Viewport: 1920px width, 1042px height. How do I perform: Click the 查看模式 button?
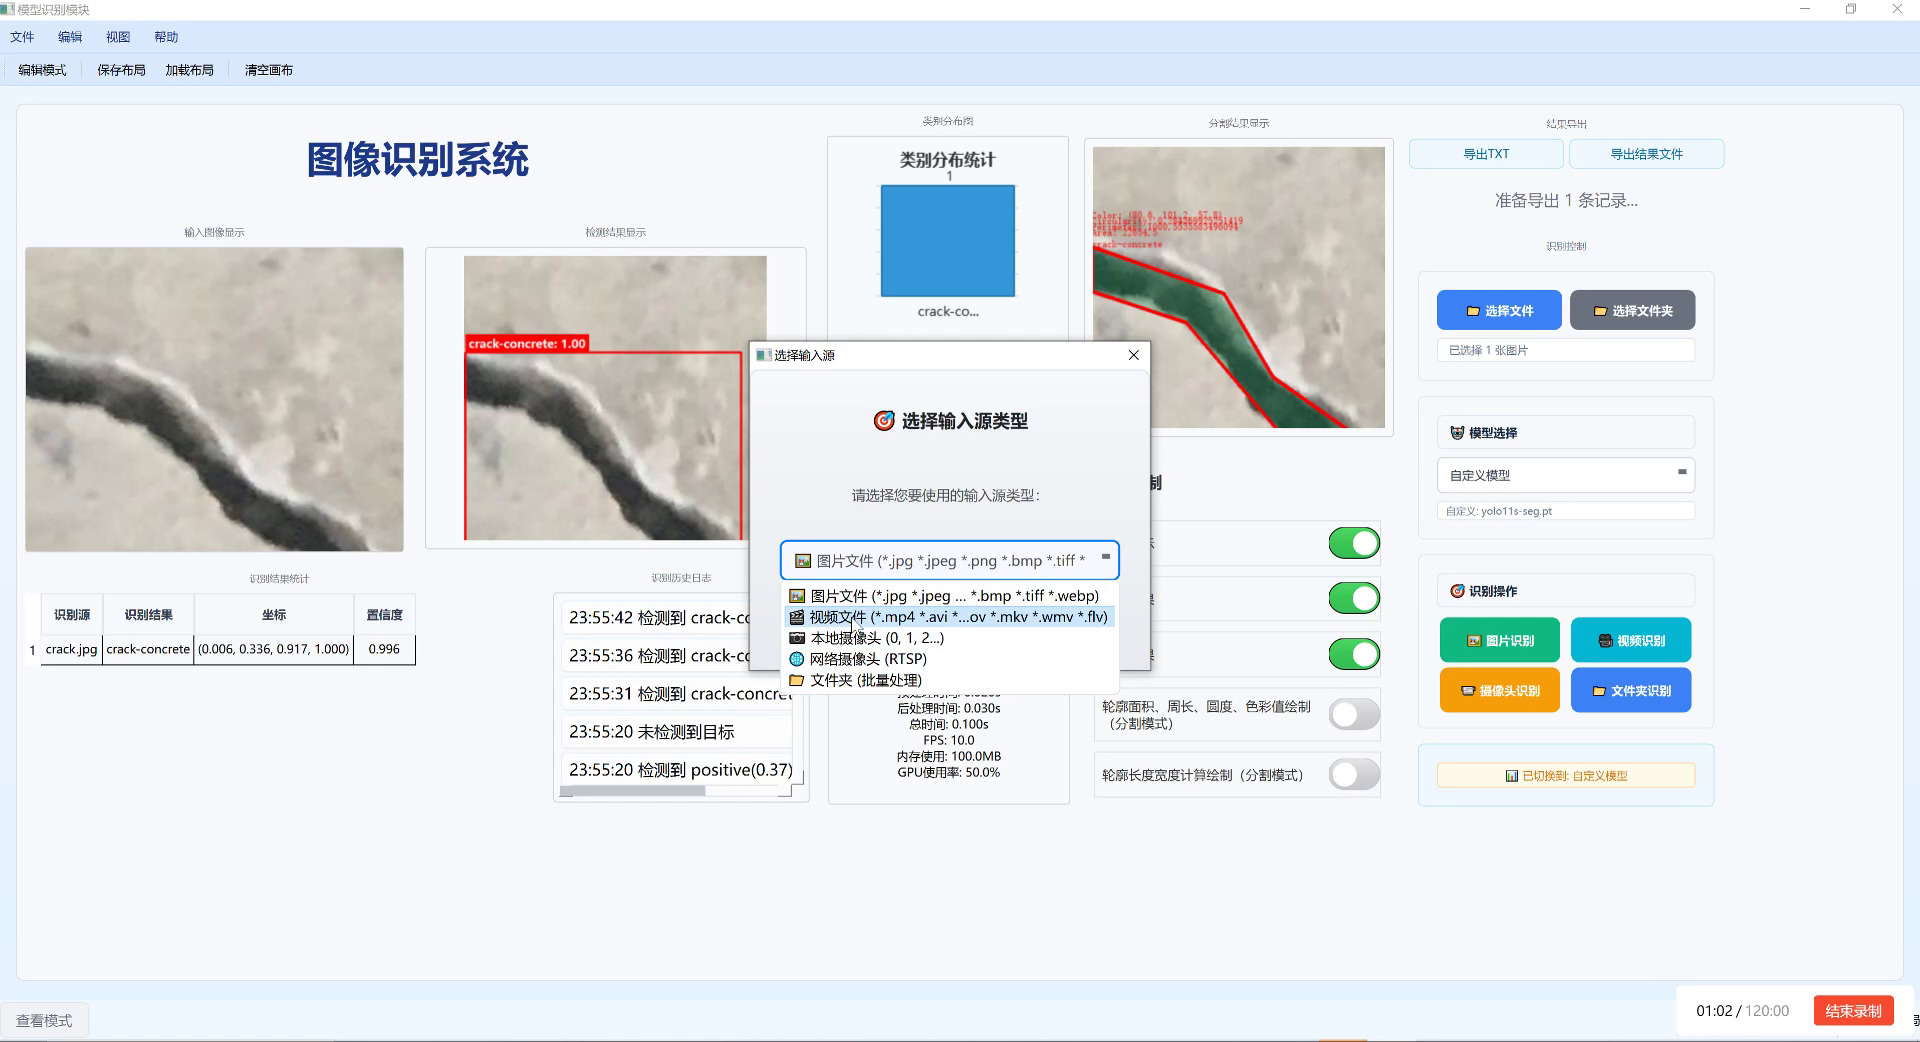(44, 1021)
